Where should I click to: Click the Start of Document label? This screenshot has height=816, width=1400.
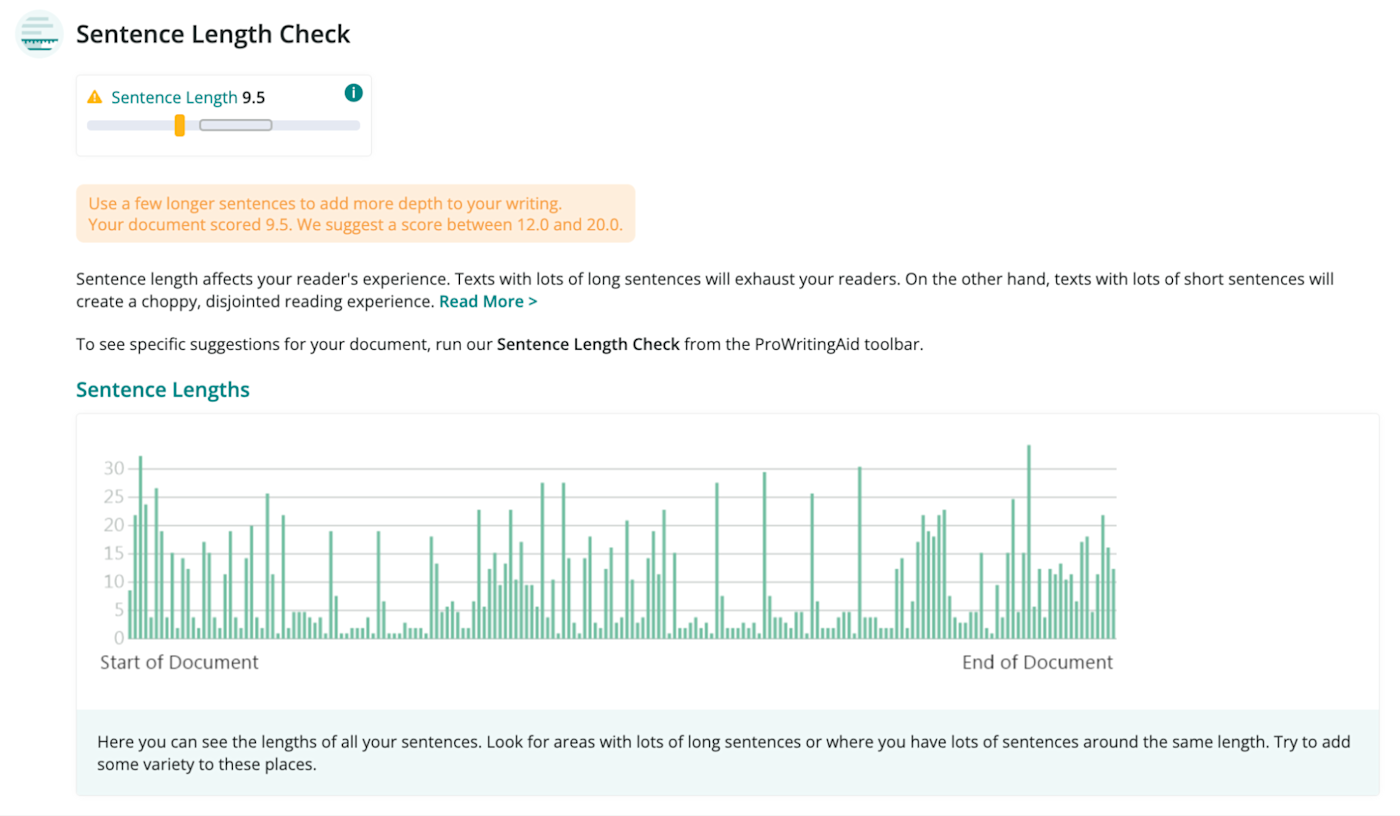tap(179, 662)
